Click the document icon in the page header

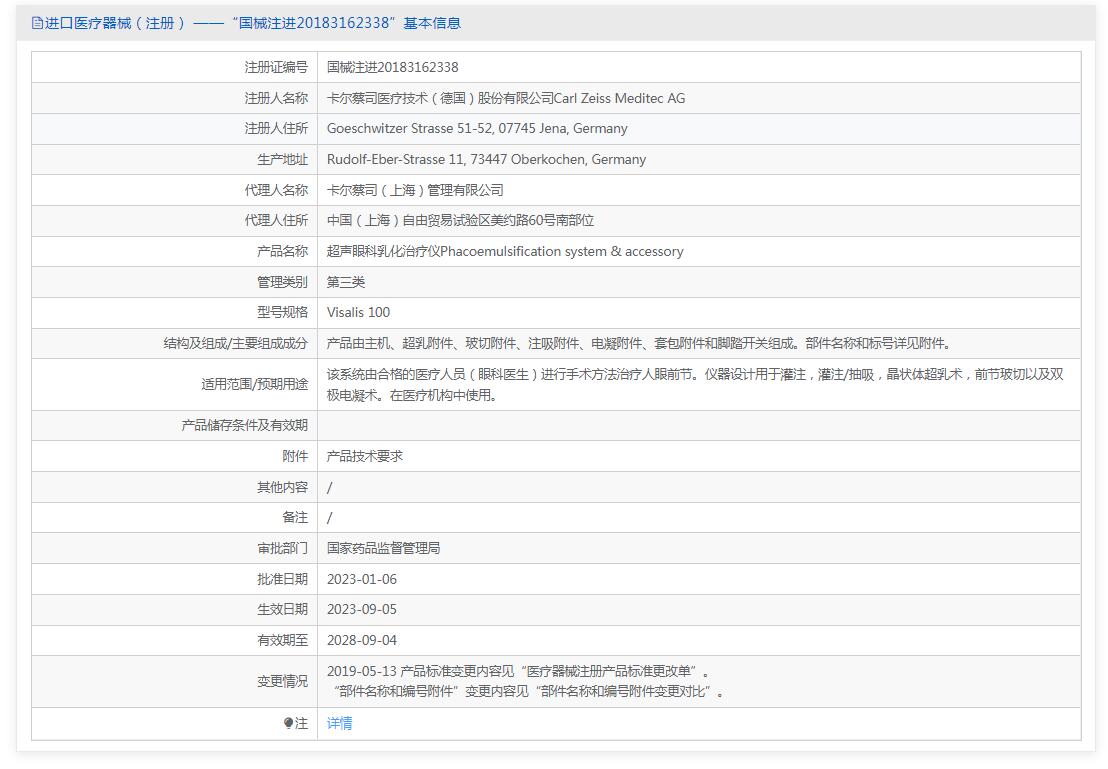37,23
